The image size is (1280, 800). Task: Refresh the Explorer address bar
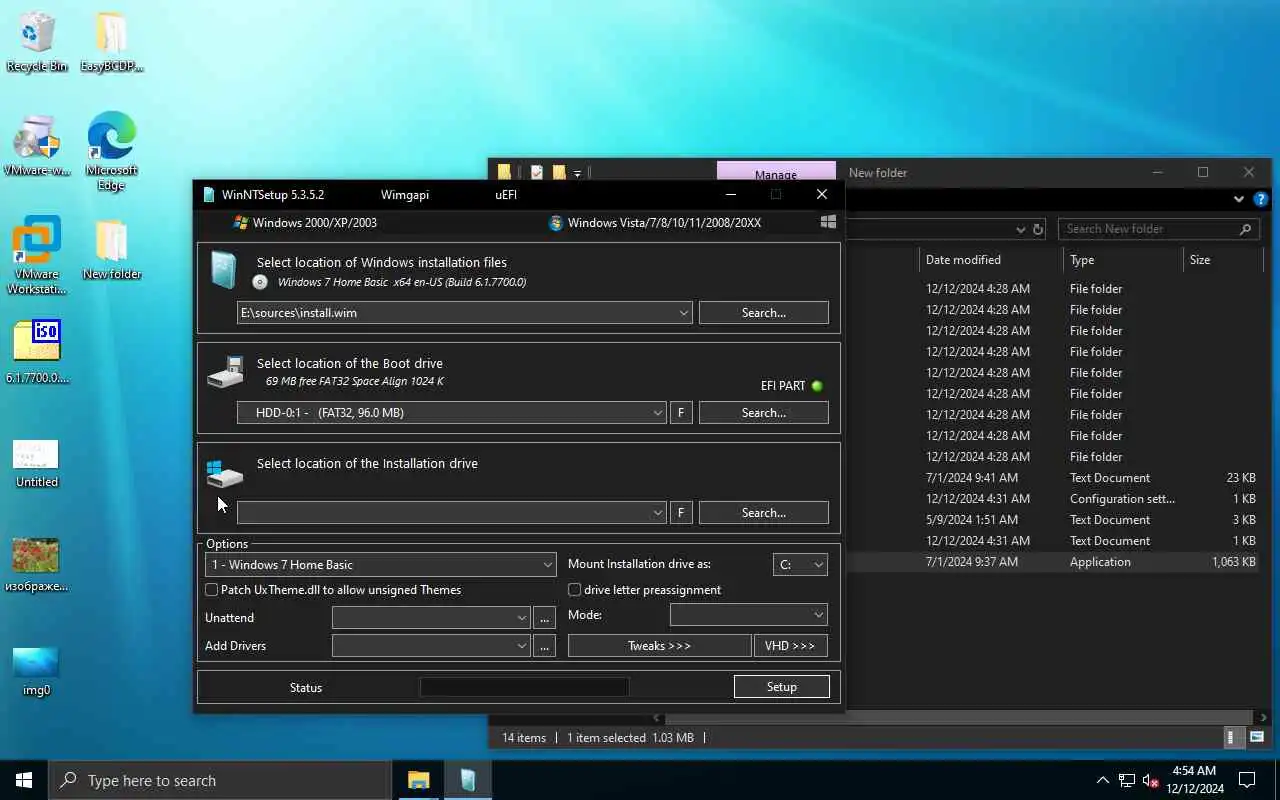point(1038,229)
